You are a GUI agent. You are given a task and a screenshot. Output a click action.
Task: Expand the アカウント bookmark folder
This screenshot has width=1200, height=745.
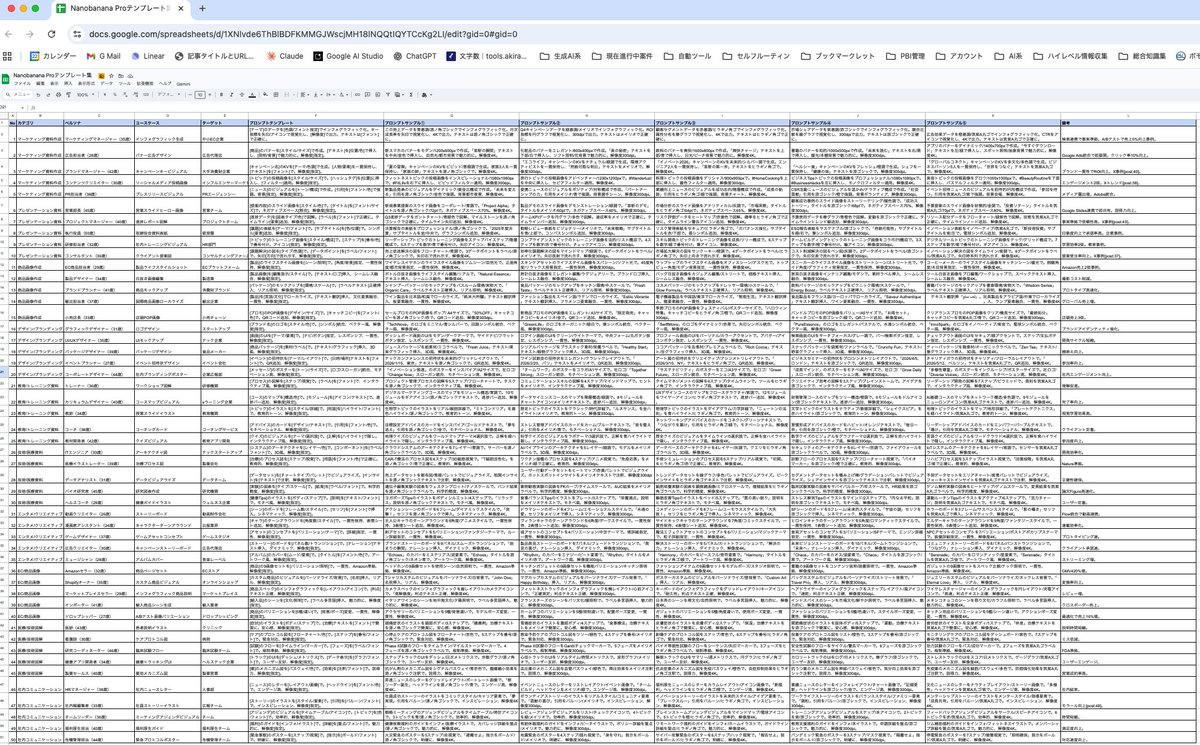tap(958, 56)
